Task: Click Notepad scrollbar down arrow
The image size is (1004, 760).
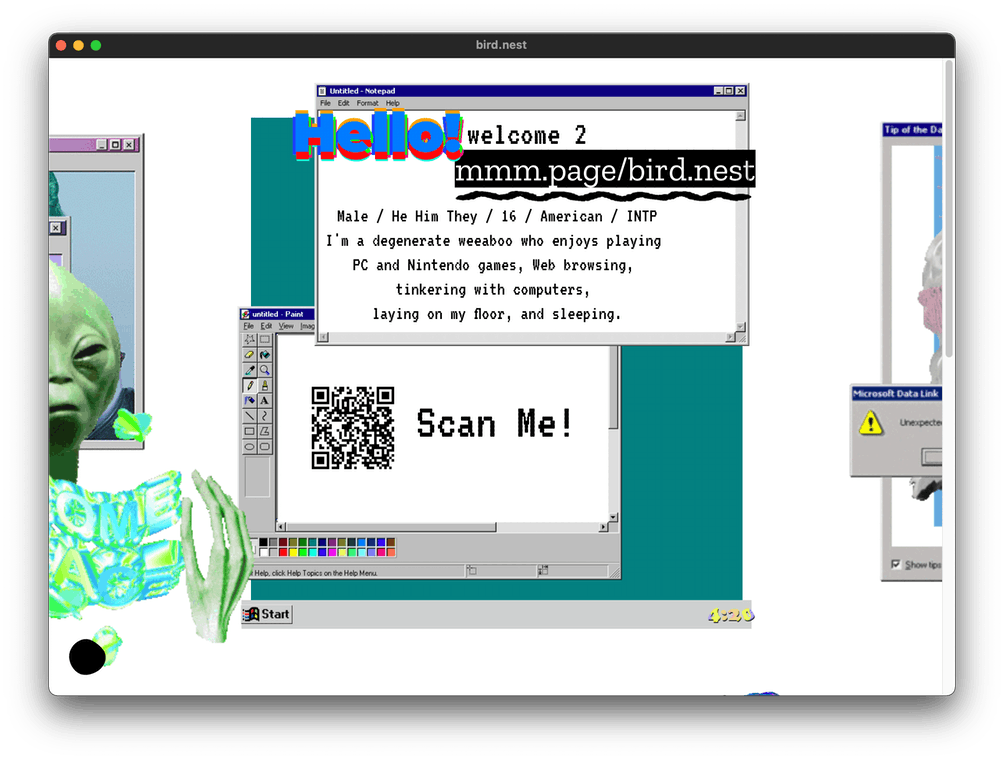Action: tap(740, 327)
